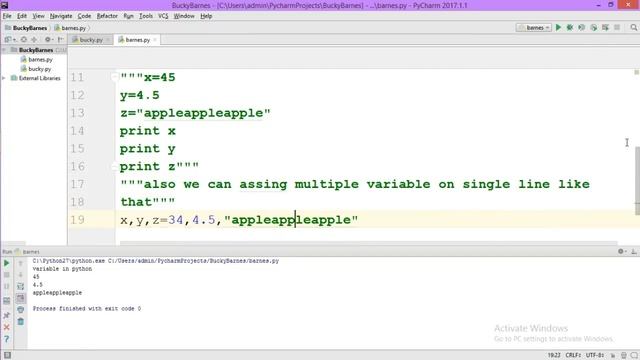The width and height of the screenshot is (640, 360).
Task: Open the Help menu
Action: click(206, 16)
